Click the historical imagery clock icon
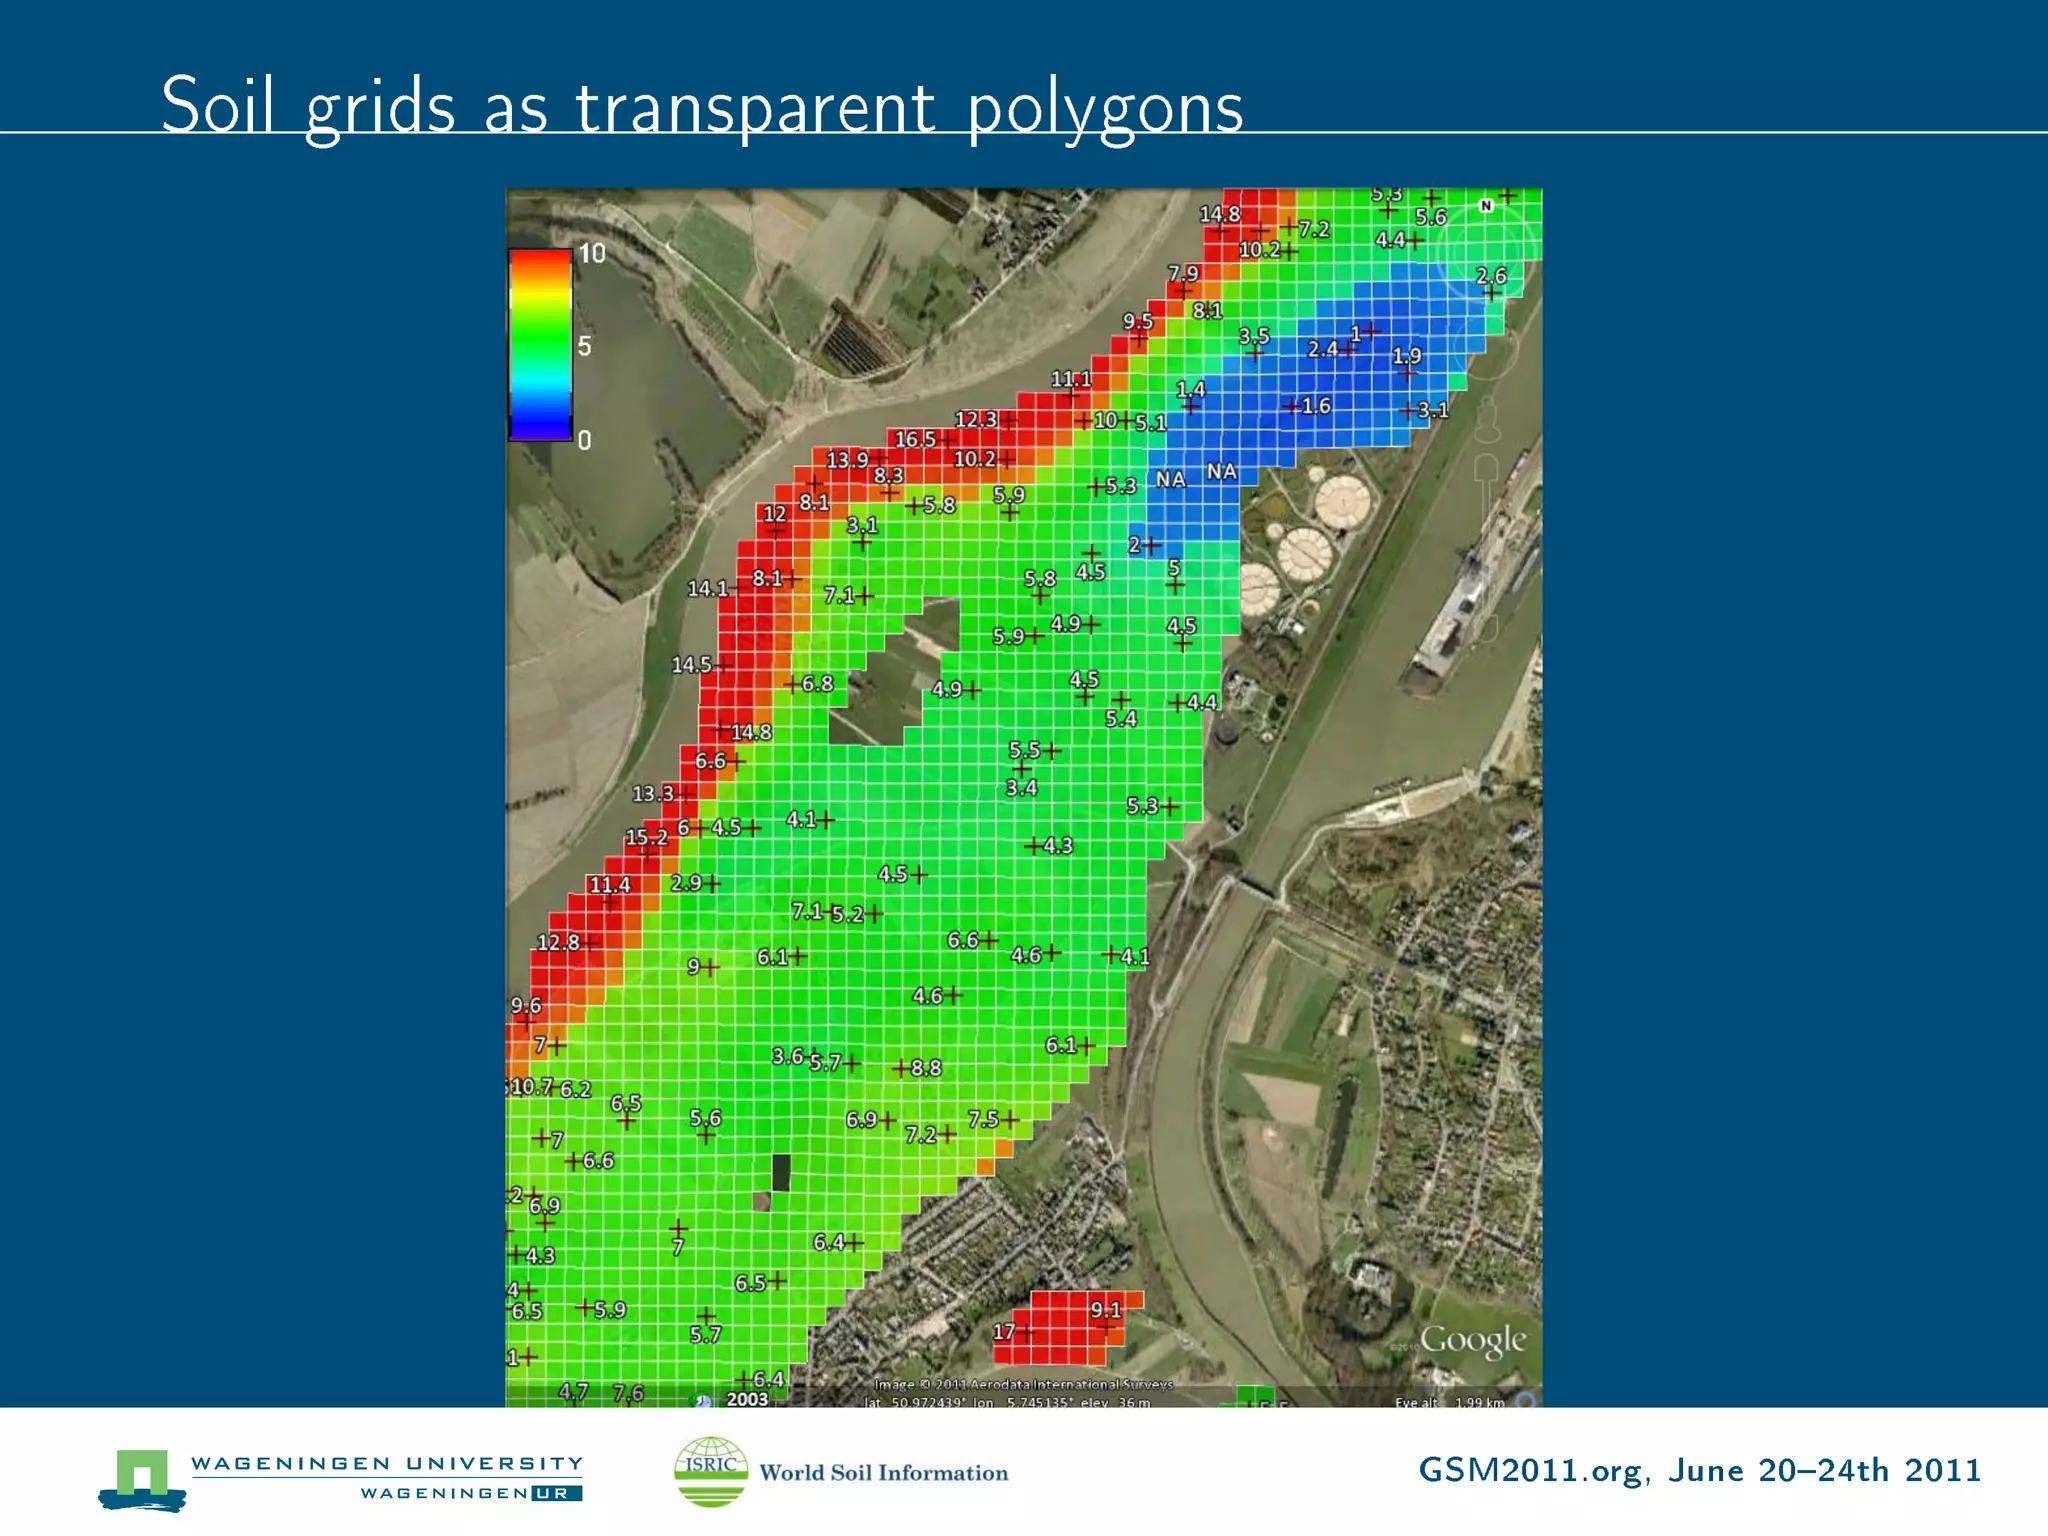 pos(703,1399)
